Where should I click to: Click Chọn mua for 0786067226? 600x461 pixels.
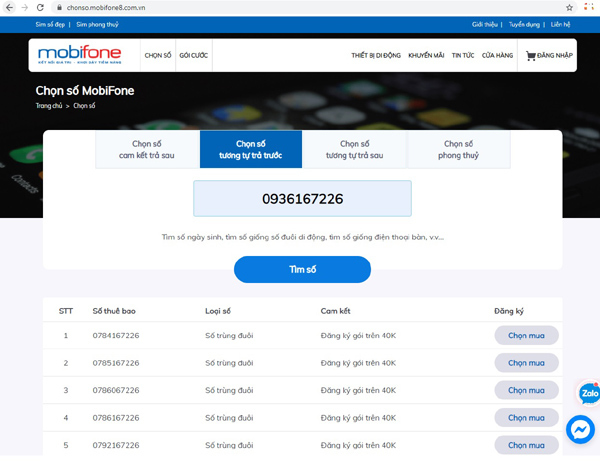pyautogui.click(x=526, y=390)
